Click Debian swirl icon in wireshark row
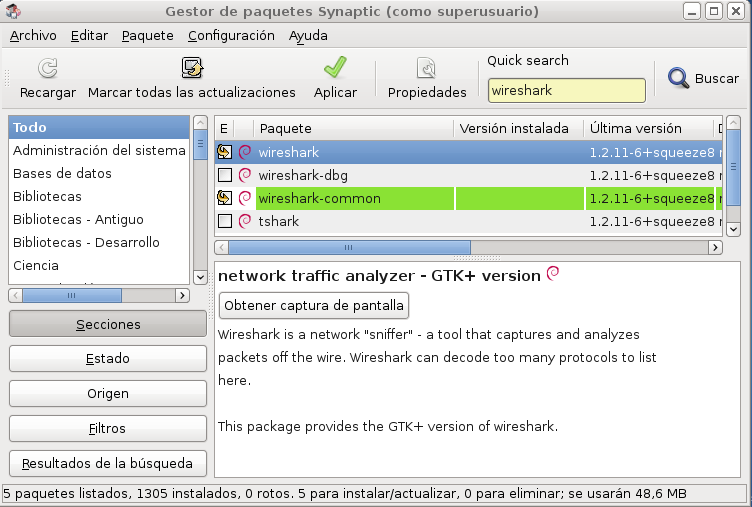 coord(245,152)
